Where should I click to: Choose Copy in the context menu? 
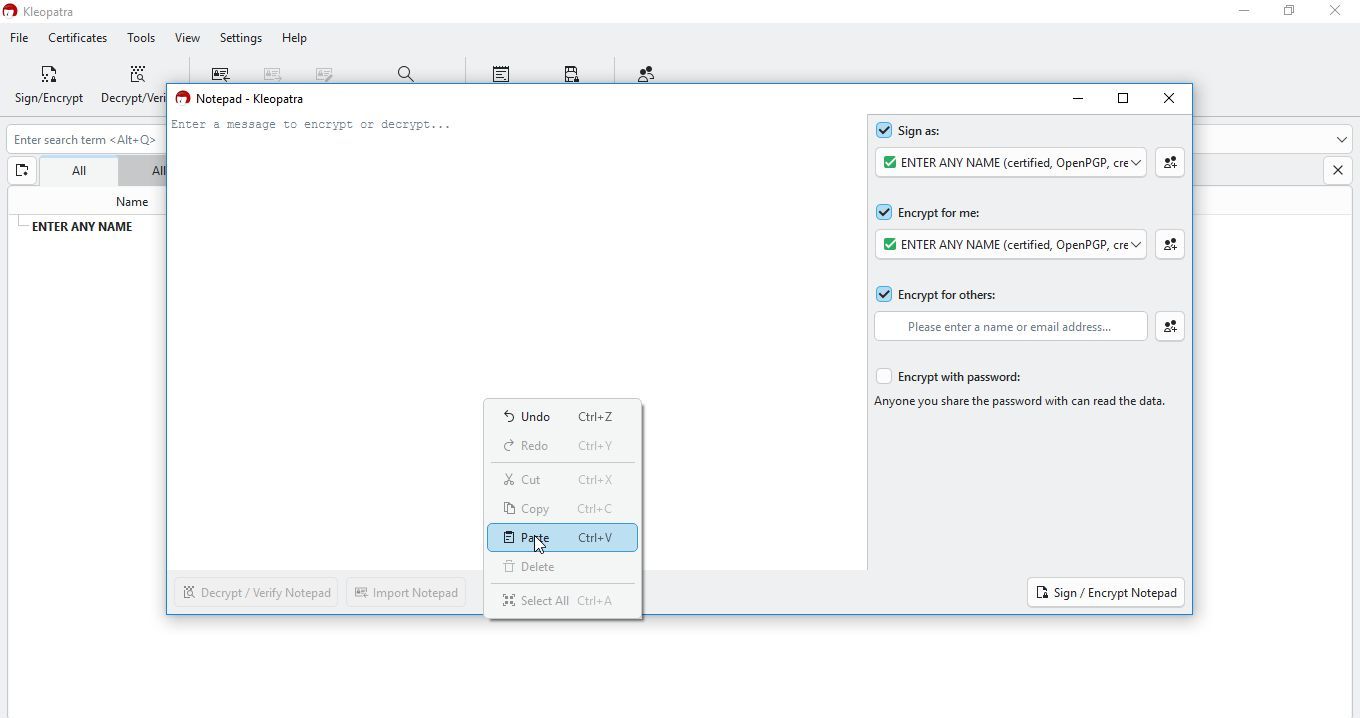click(x=562, y=509)
